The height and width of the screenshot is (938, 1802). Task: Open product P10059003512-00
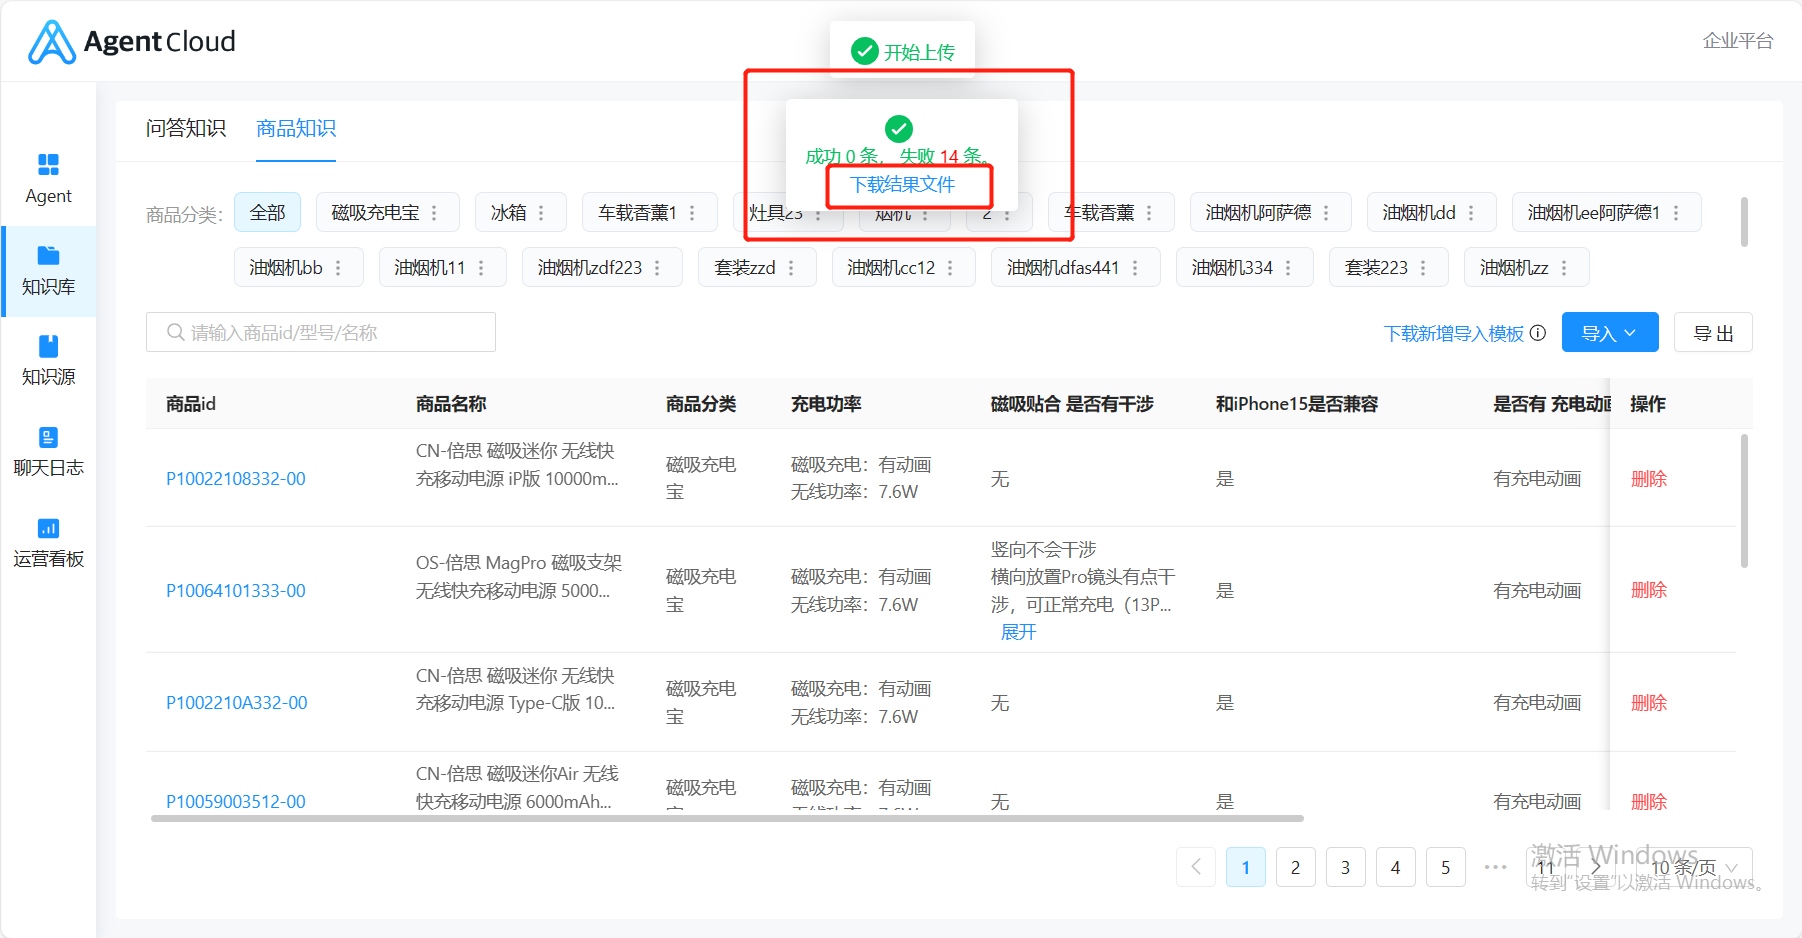click(236, 802)
